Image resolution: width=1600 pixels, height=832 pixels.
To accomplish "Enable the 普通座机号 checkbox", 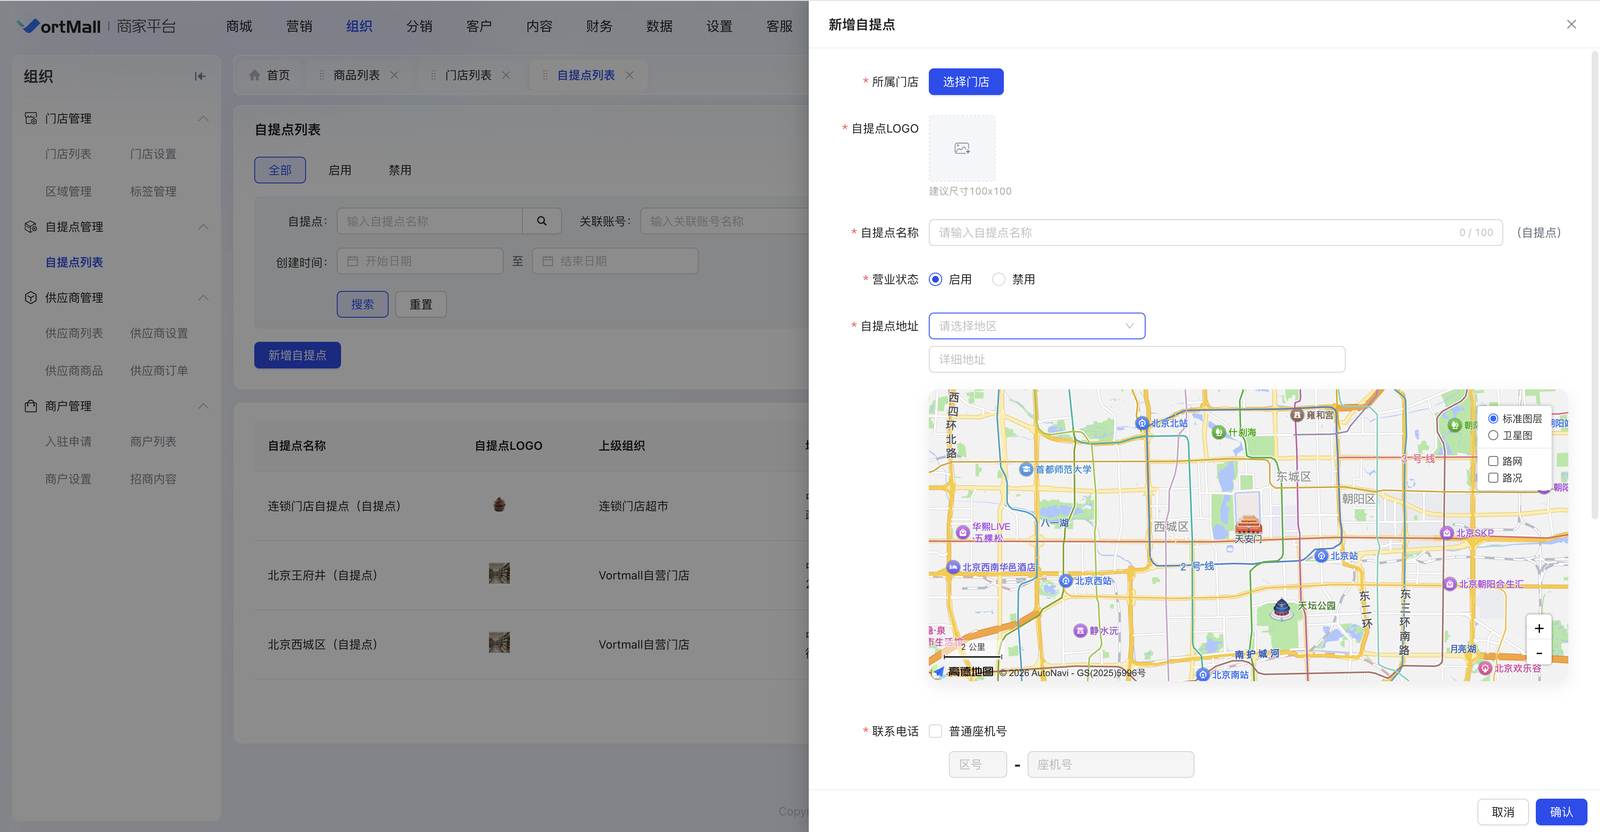I will click(x=935, y=731).
